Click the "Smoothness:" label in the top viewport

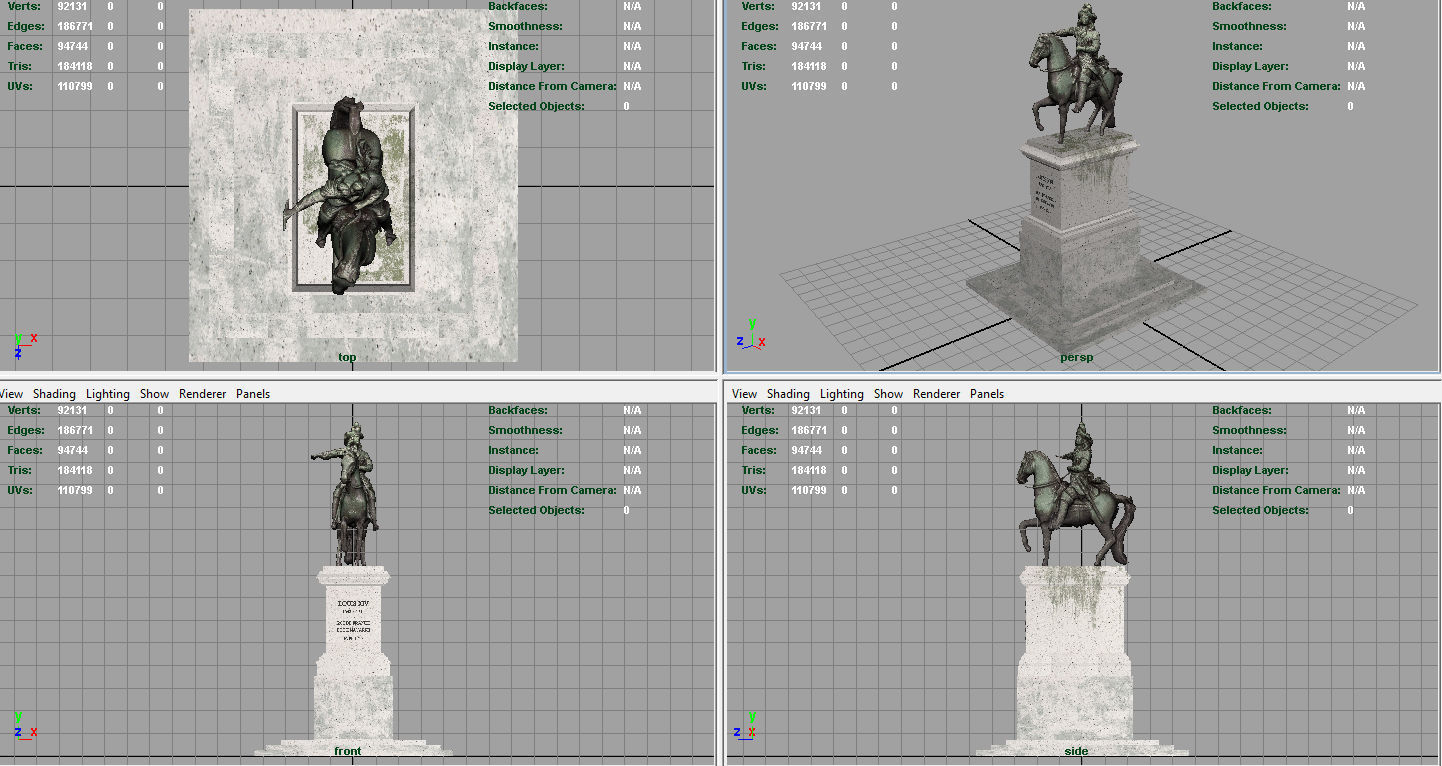pyautogui.click(x=525, y=26)
